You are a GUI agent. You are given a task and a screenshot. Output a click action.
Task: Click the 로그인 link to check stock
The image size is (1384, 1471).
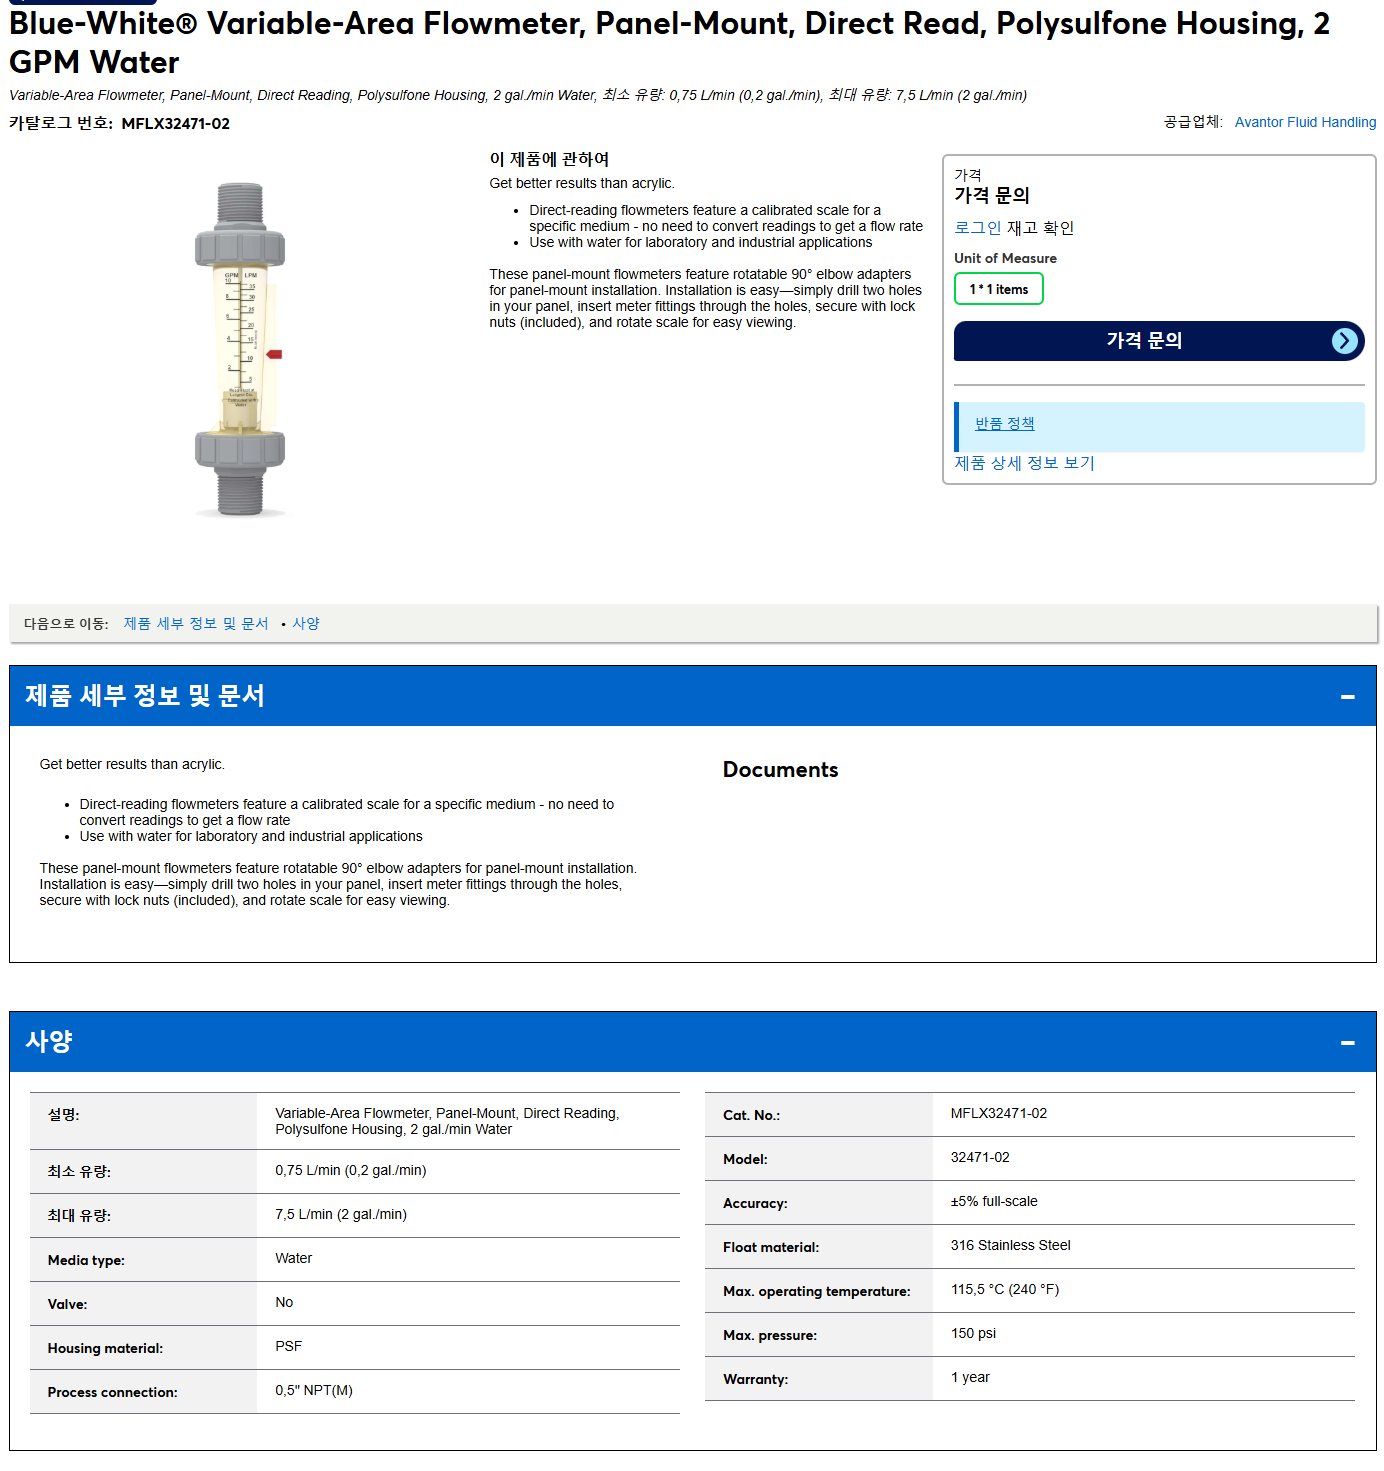click(977, 228)
